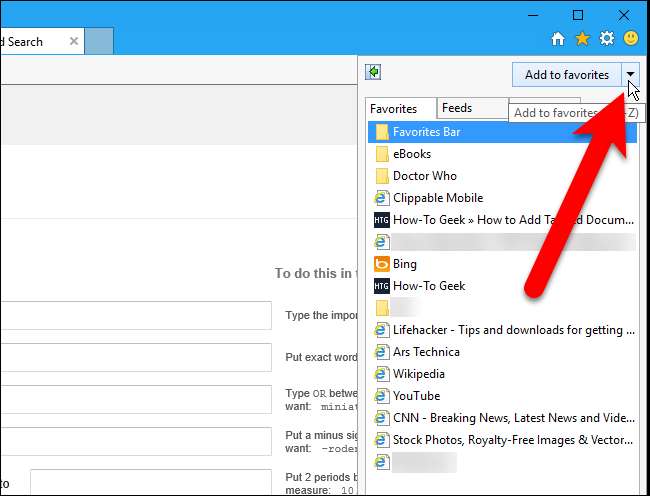Close the browser tab ending in Search
The image size is (650, 496).
(74, 41)
